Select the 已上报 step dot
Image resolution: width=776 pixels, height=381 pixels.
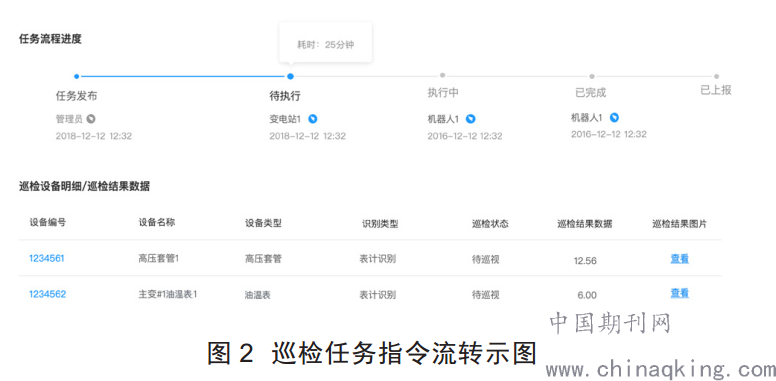click(x=716, y=76)
